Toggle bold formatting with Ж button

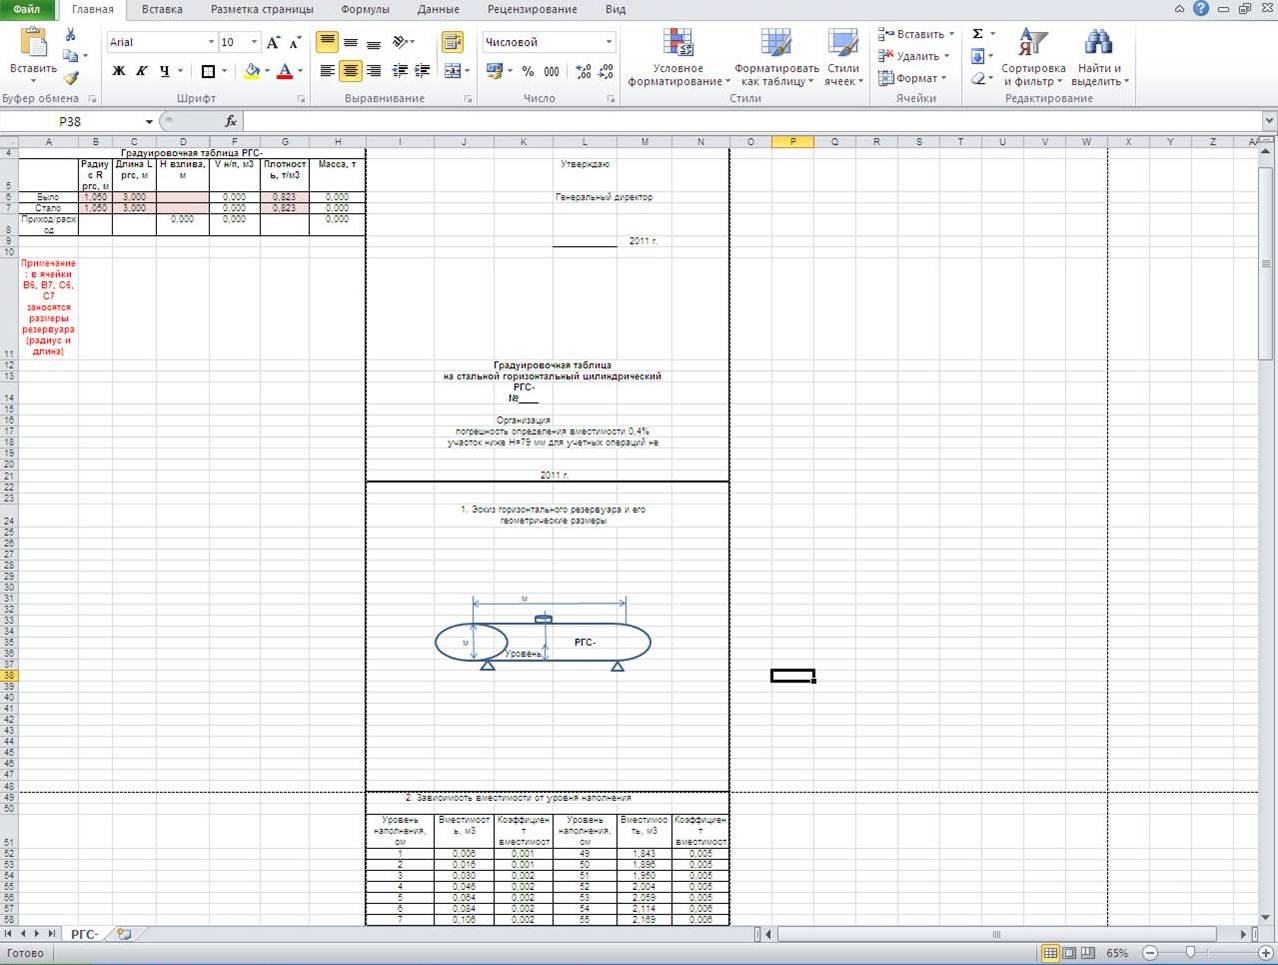pos(119,71)
